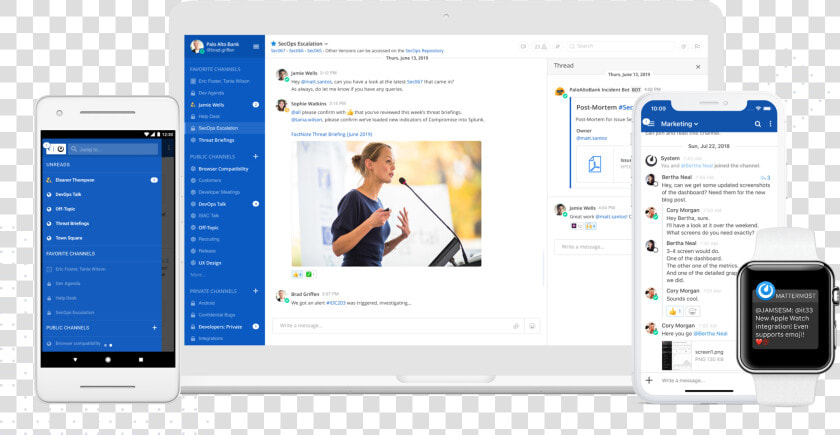Tap Android back navigation triangle

(x=75, y=359)
